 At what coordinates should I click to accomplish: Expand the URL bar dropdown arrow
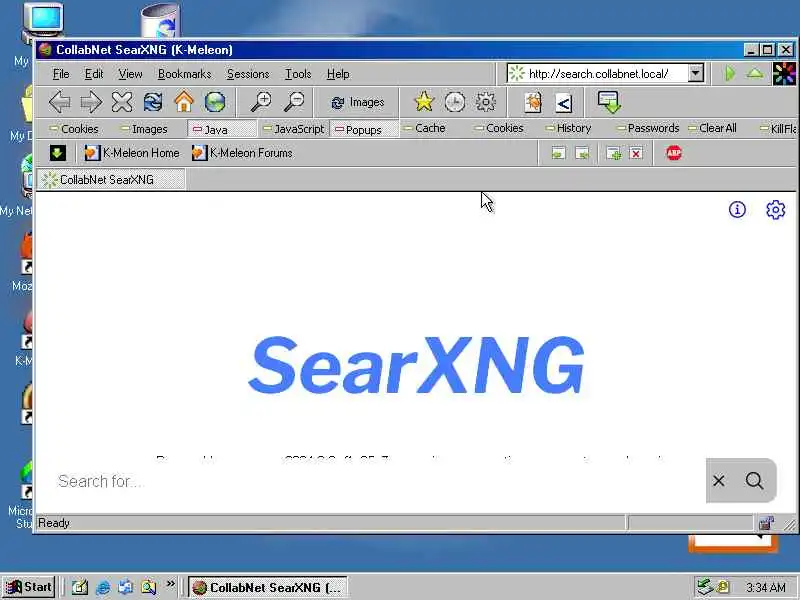(695, 73)
